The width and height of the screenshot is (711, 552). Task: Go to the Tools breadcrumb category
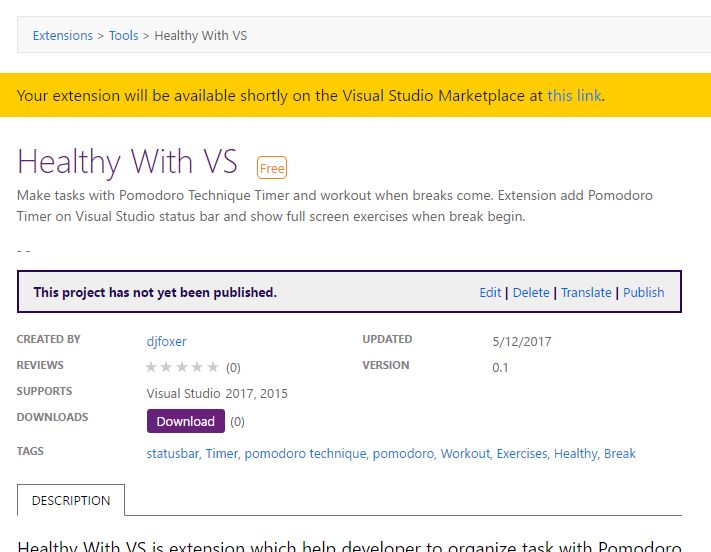coord(123,35)
